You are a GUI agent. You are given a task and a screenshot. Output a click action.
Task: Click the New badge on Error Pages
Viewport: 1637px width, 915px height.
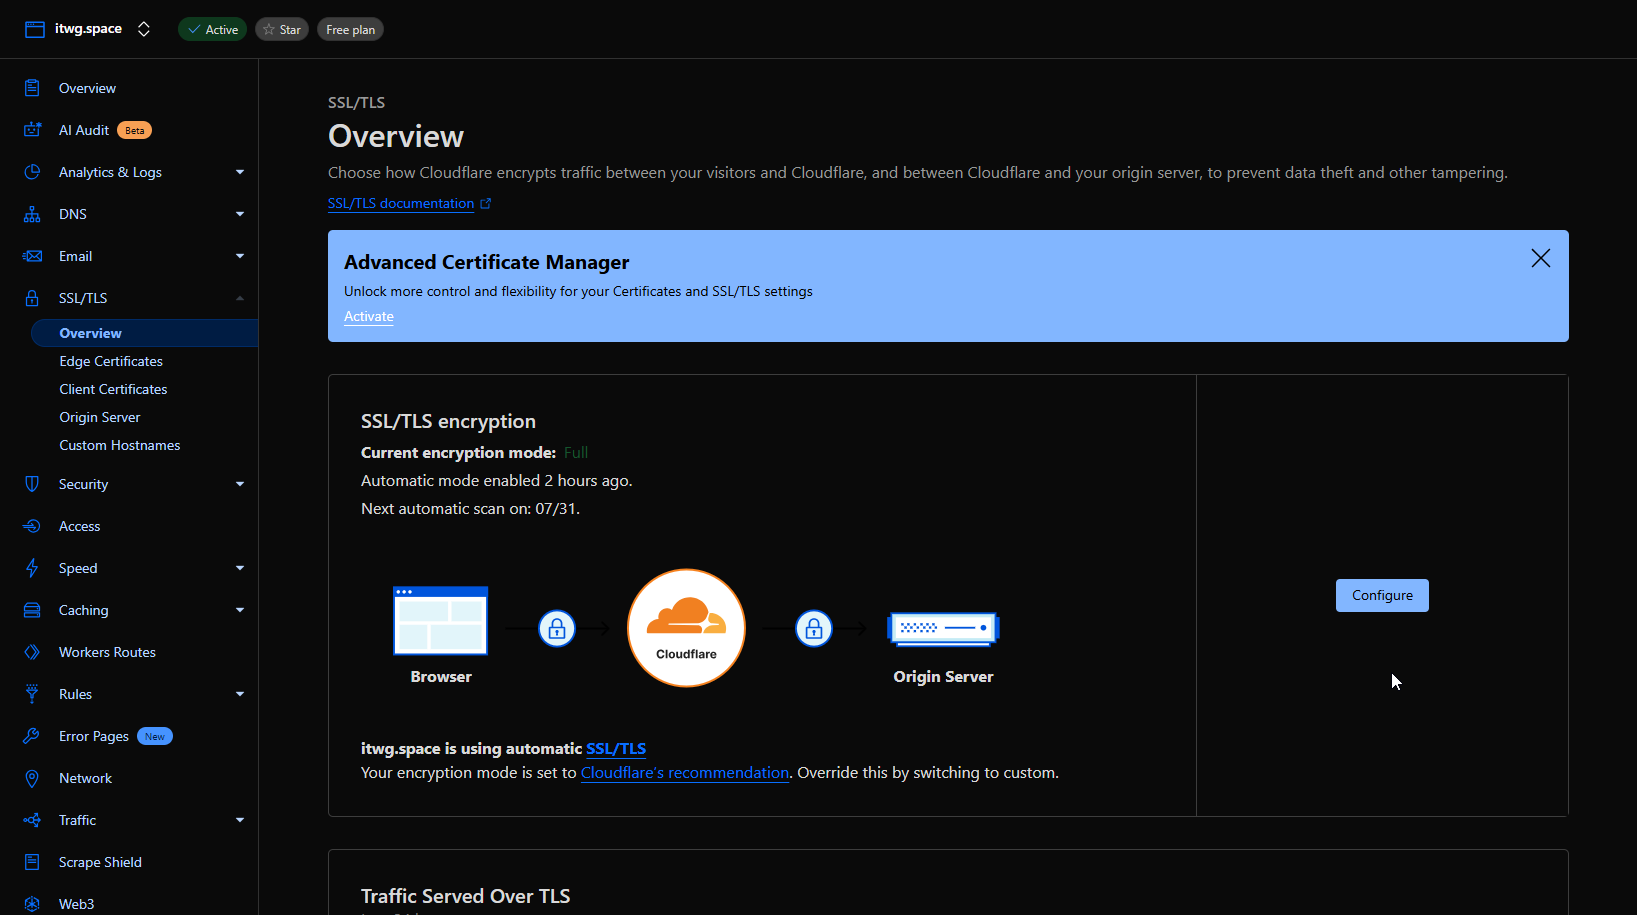pos(155,736)
